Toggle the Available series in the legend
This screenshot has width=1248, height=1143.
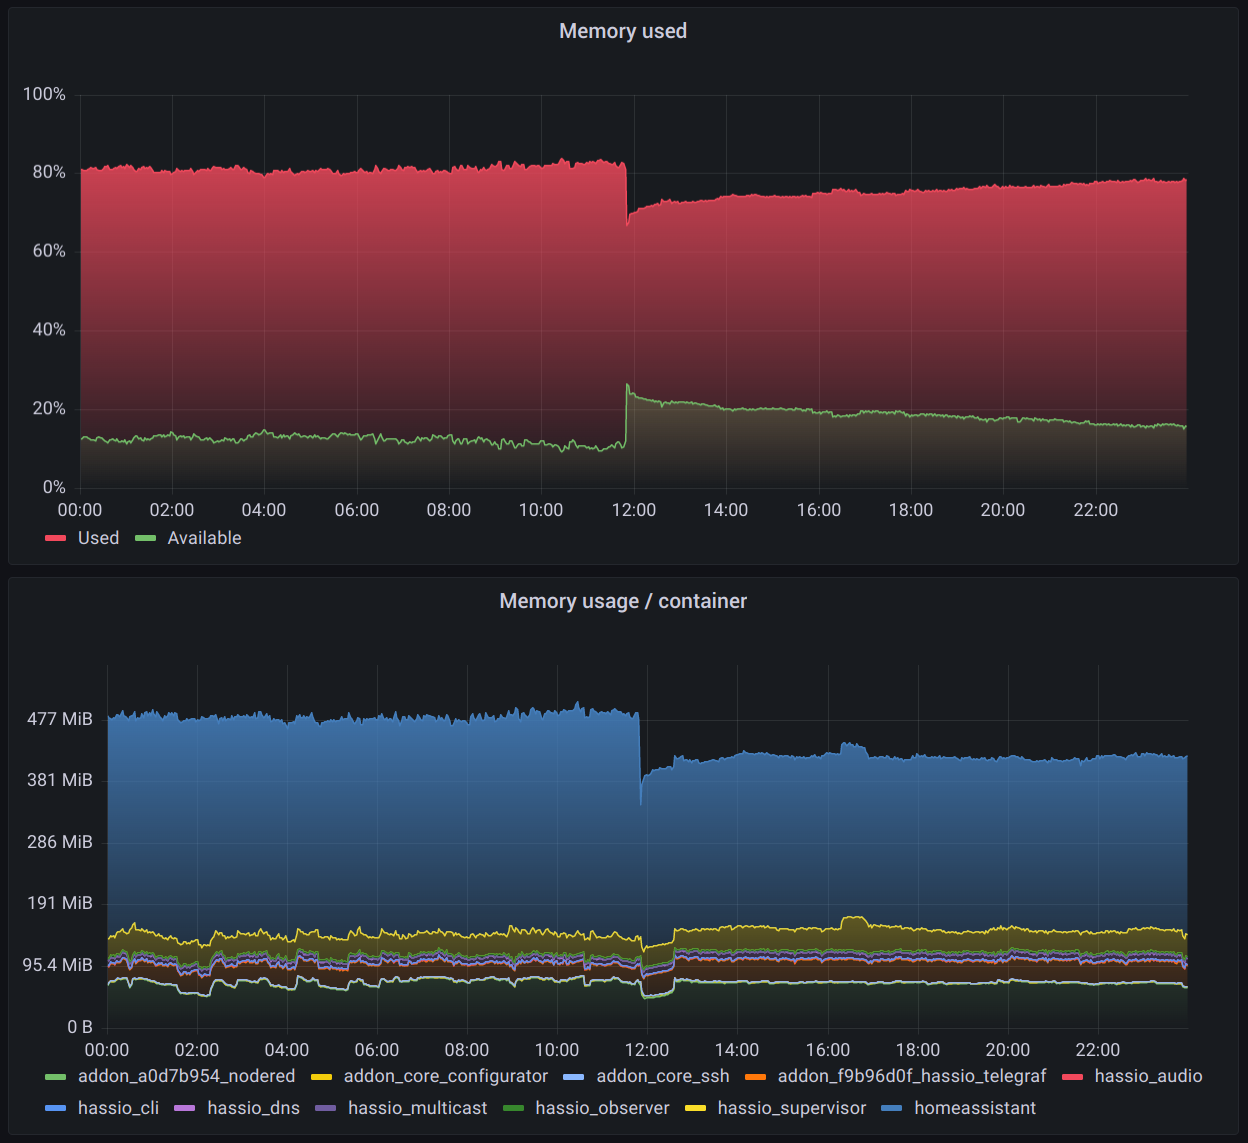204,538
